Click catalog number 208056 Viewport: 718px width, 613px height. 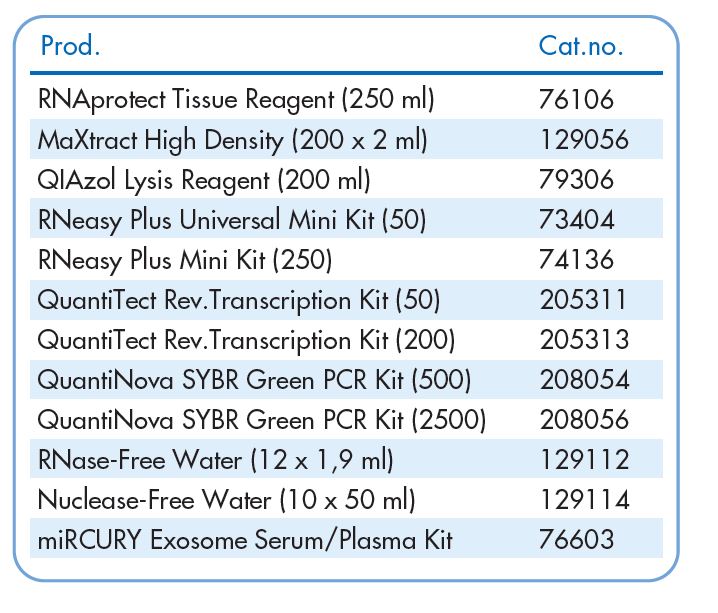pyautogui.click(x=584, y=419)
